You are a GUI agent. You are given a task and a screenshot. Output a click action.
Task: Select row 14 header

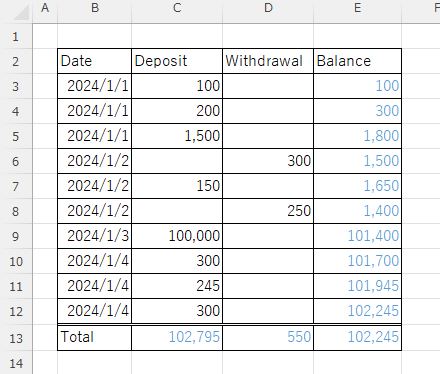16,363
